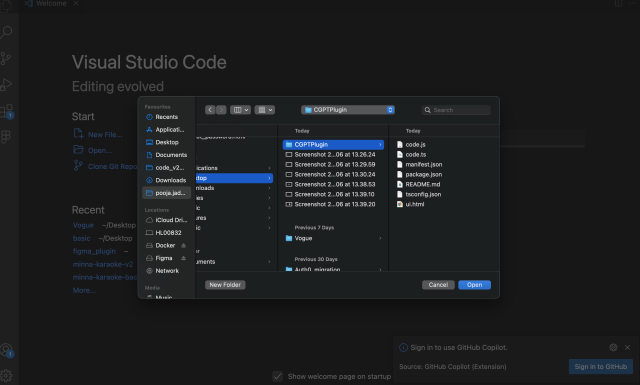Select Screenshot at 13.29.59 file
Image resolution: width=640 pixels, height=385 pixels.
pyautogui.click(x=333, y=165)
